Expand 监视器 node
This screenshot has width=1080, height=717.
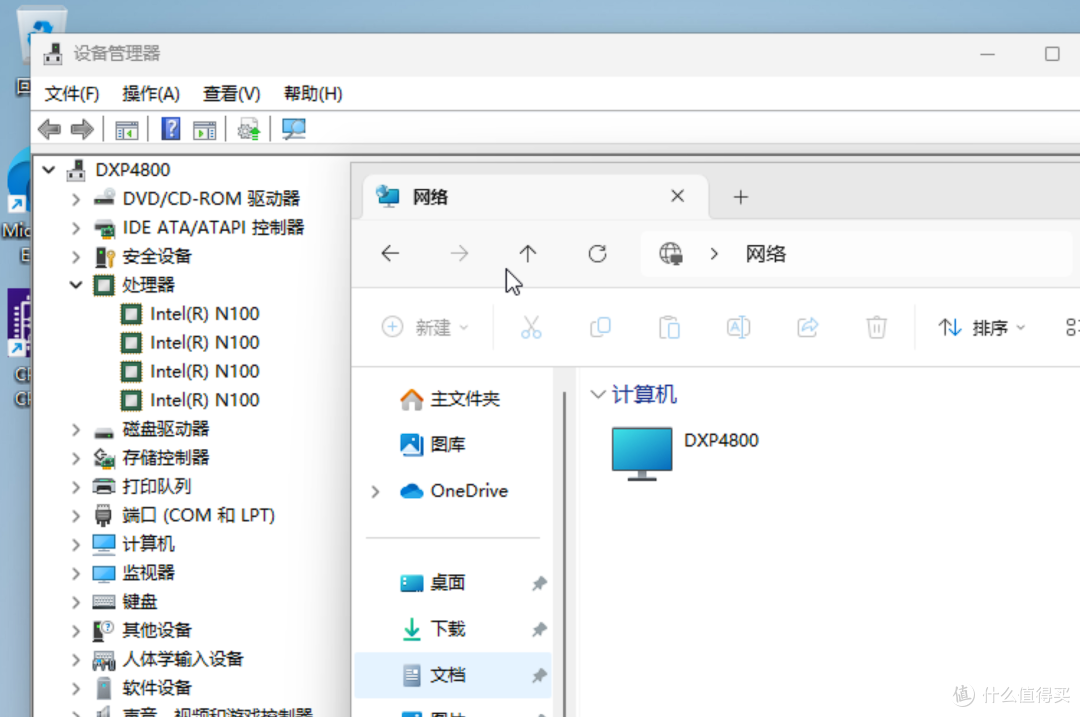pyautogui.click(x=76, y=573)
